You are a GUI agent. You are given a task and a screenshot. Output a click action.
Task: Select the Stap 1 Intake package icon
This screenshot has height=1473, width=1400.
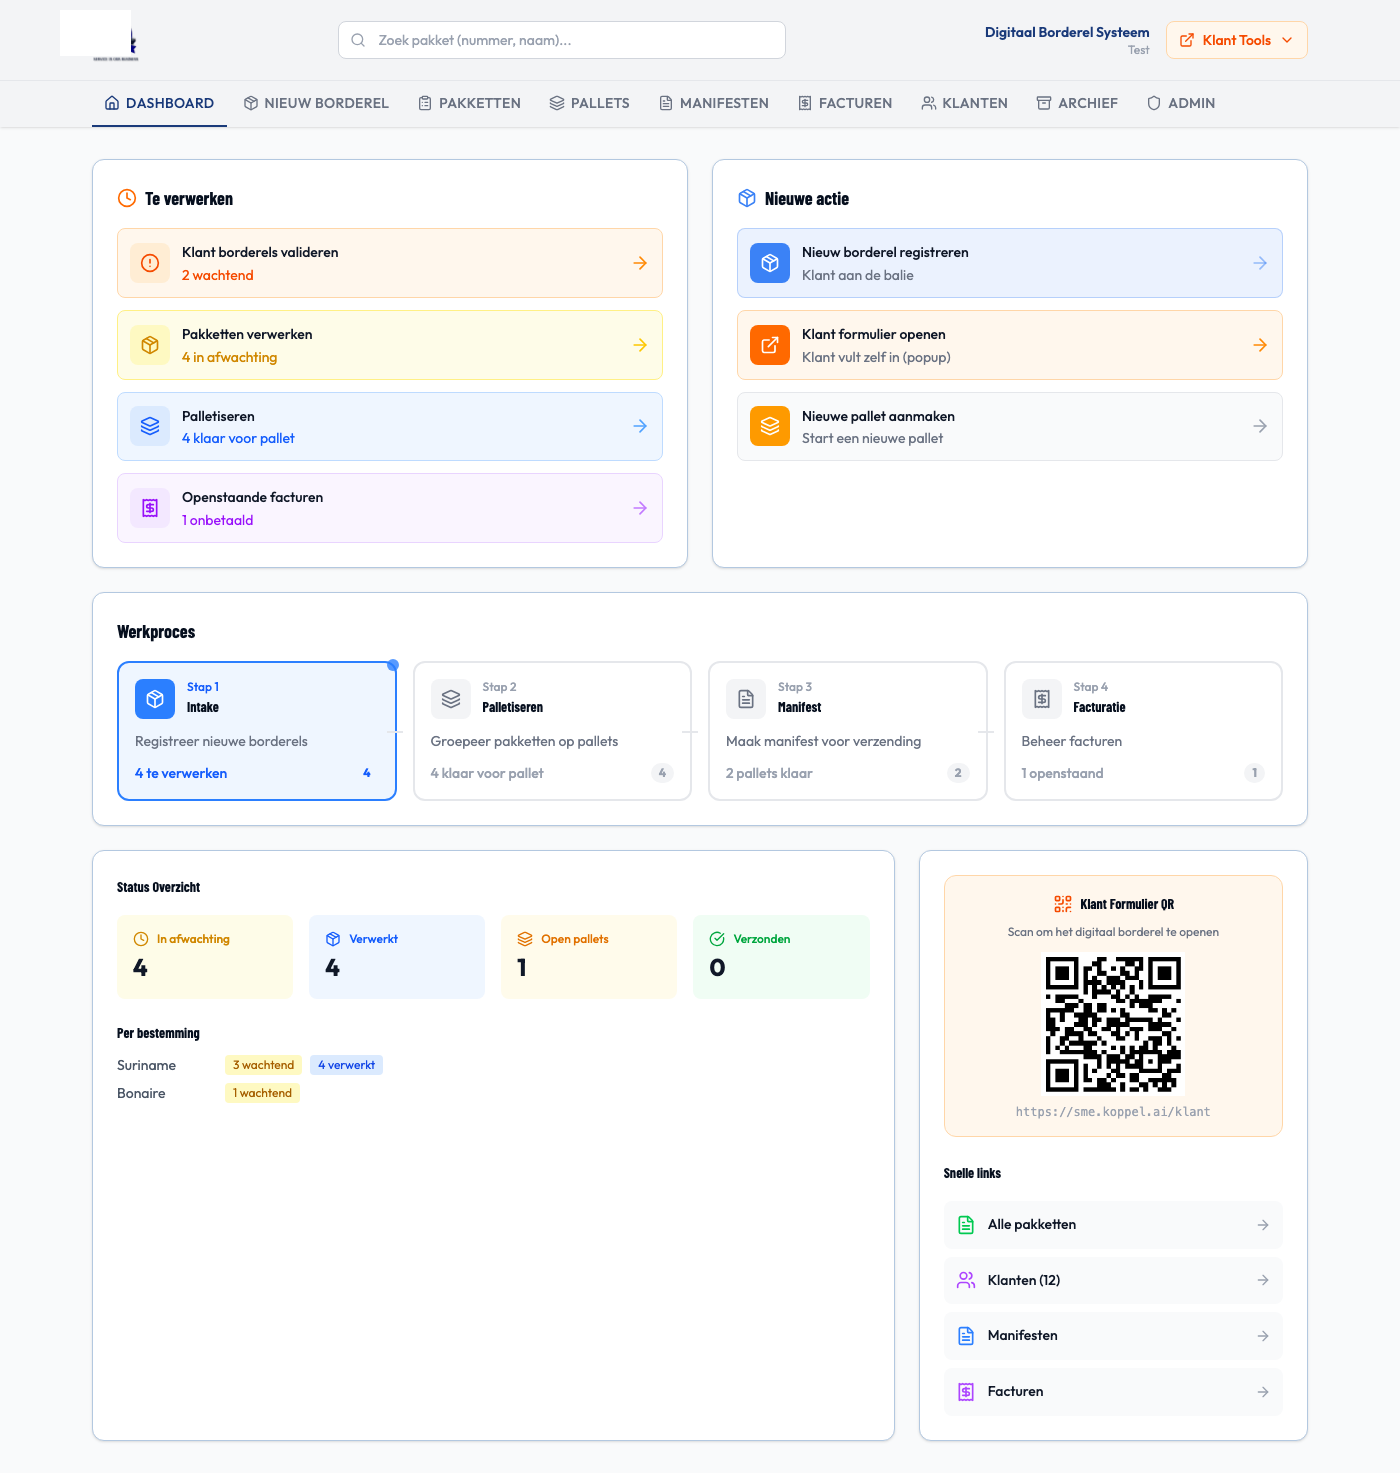point(154,699)
